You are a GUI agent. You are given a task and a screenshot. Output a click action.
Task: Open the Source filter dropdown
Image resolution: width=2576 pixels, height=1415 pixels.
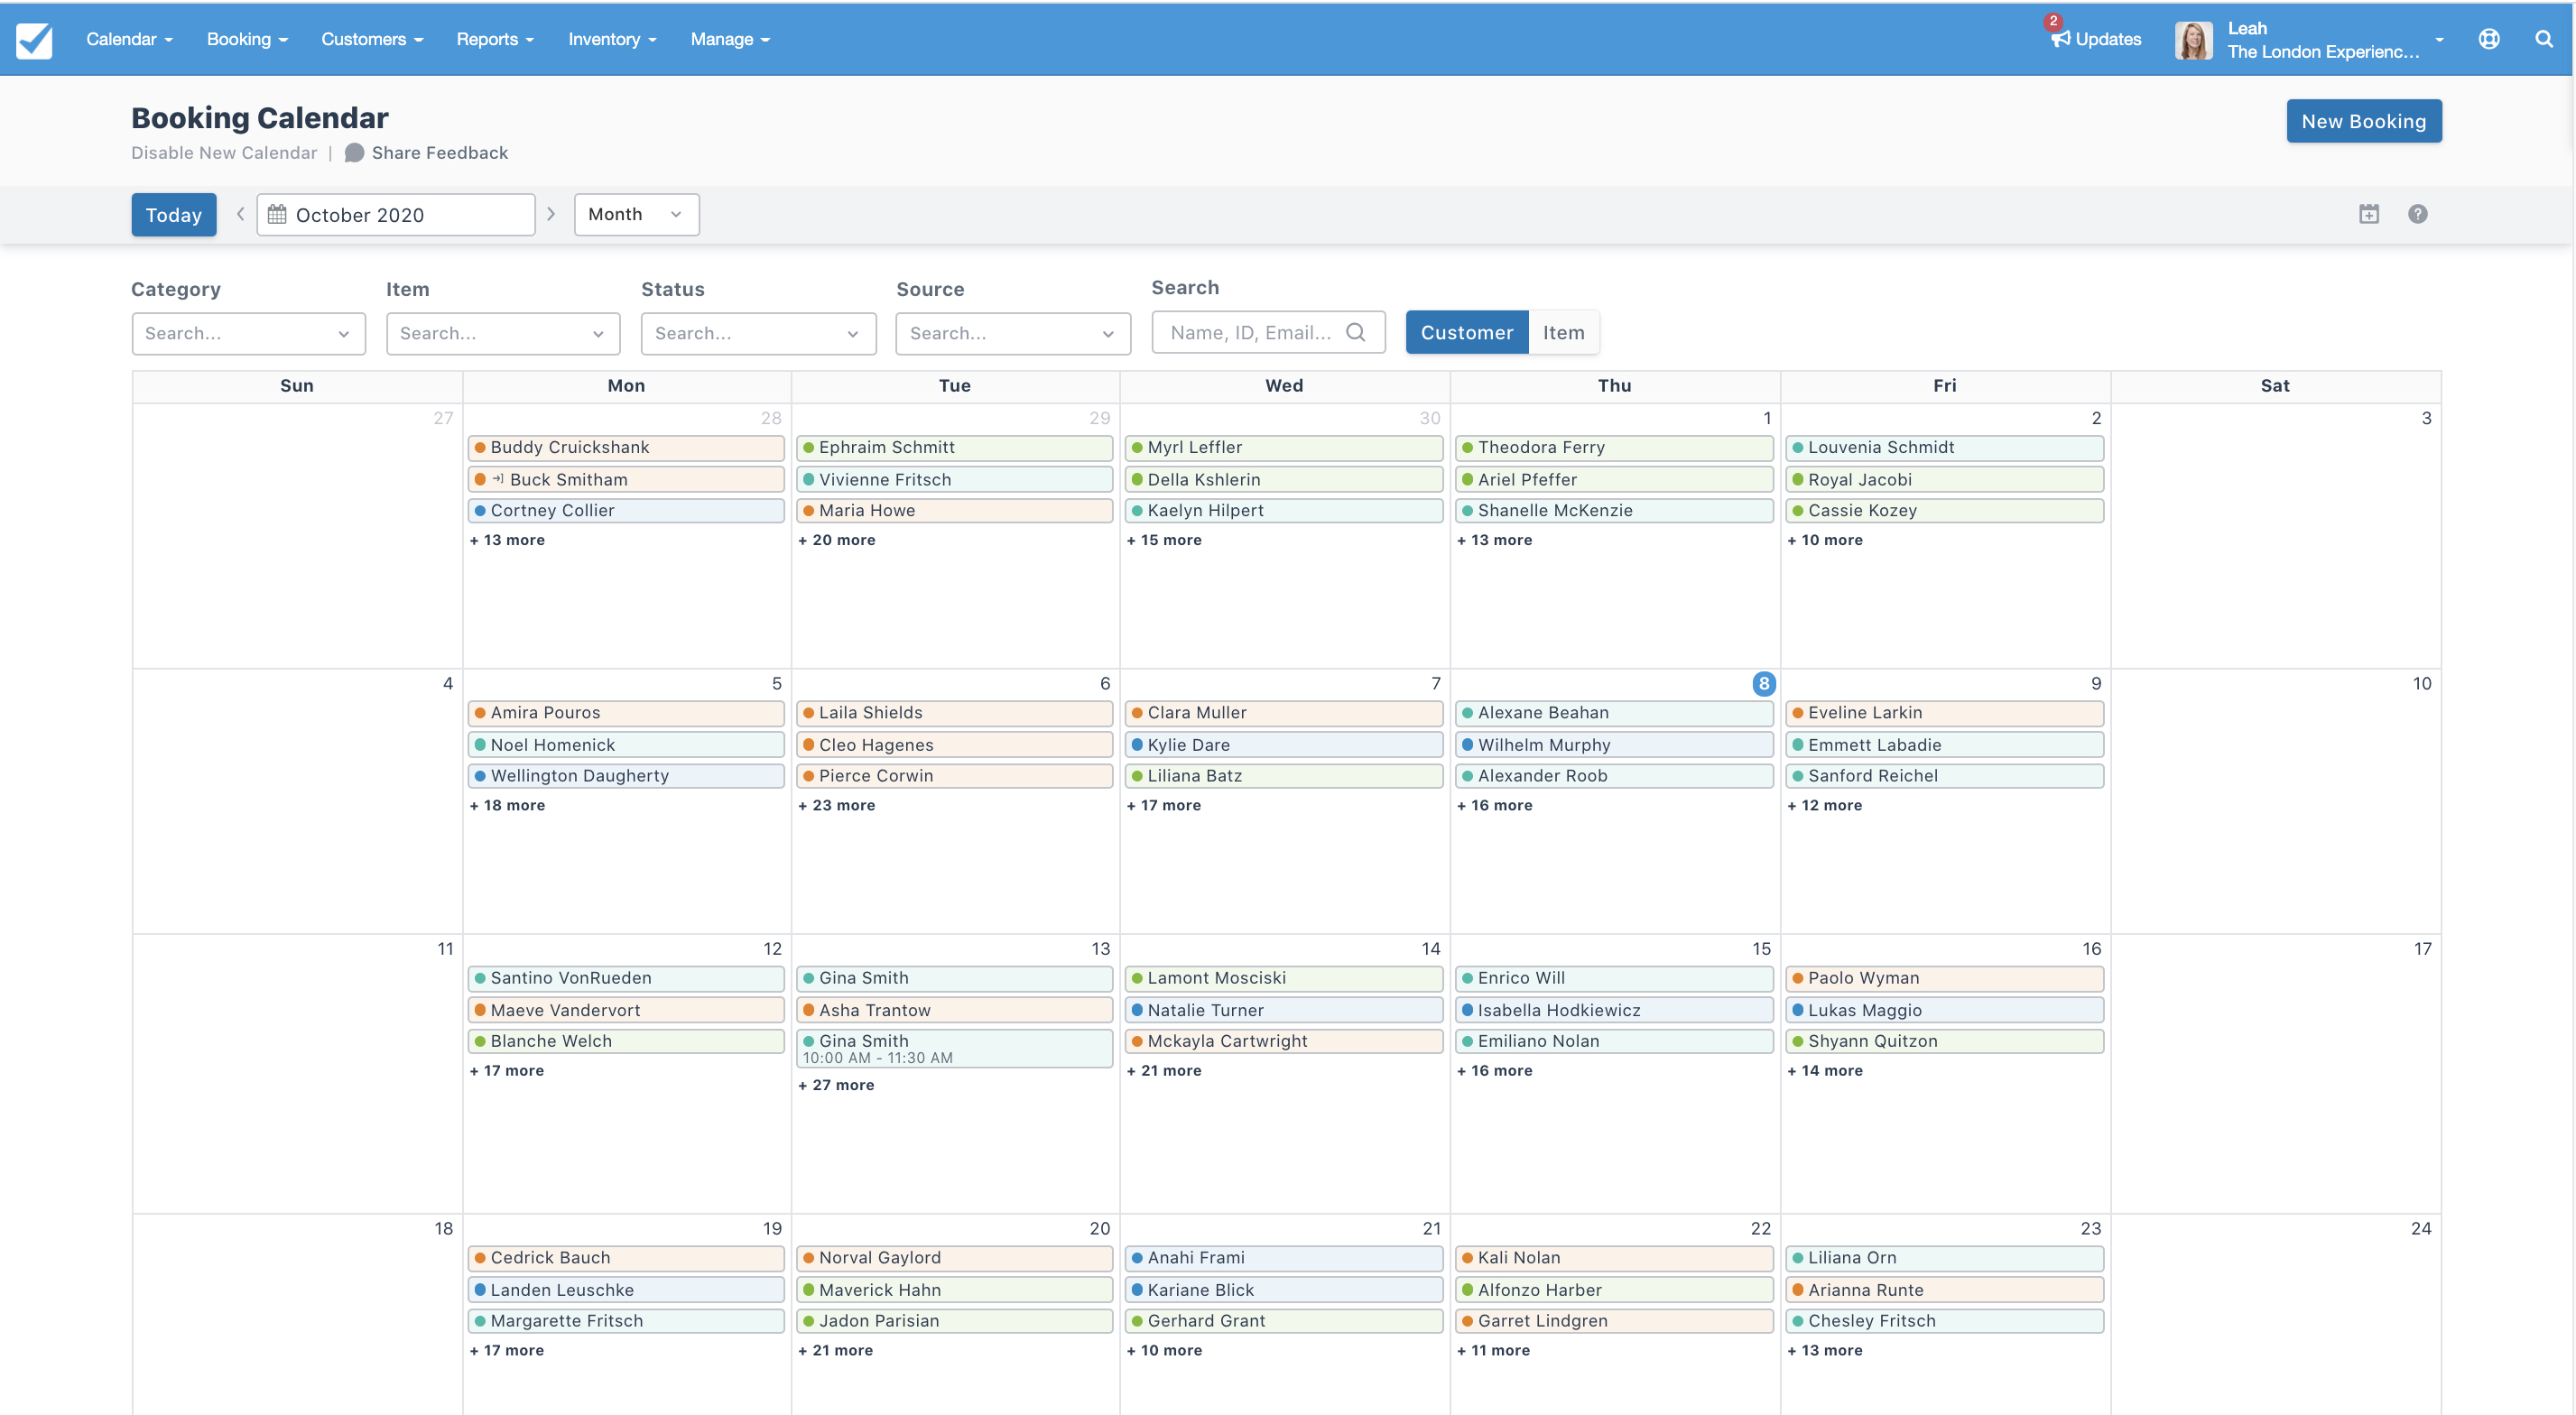coord(1013,333)
